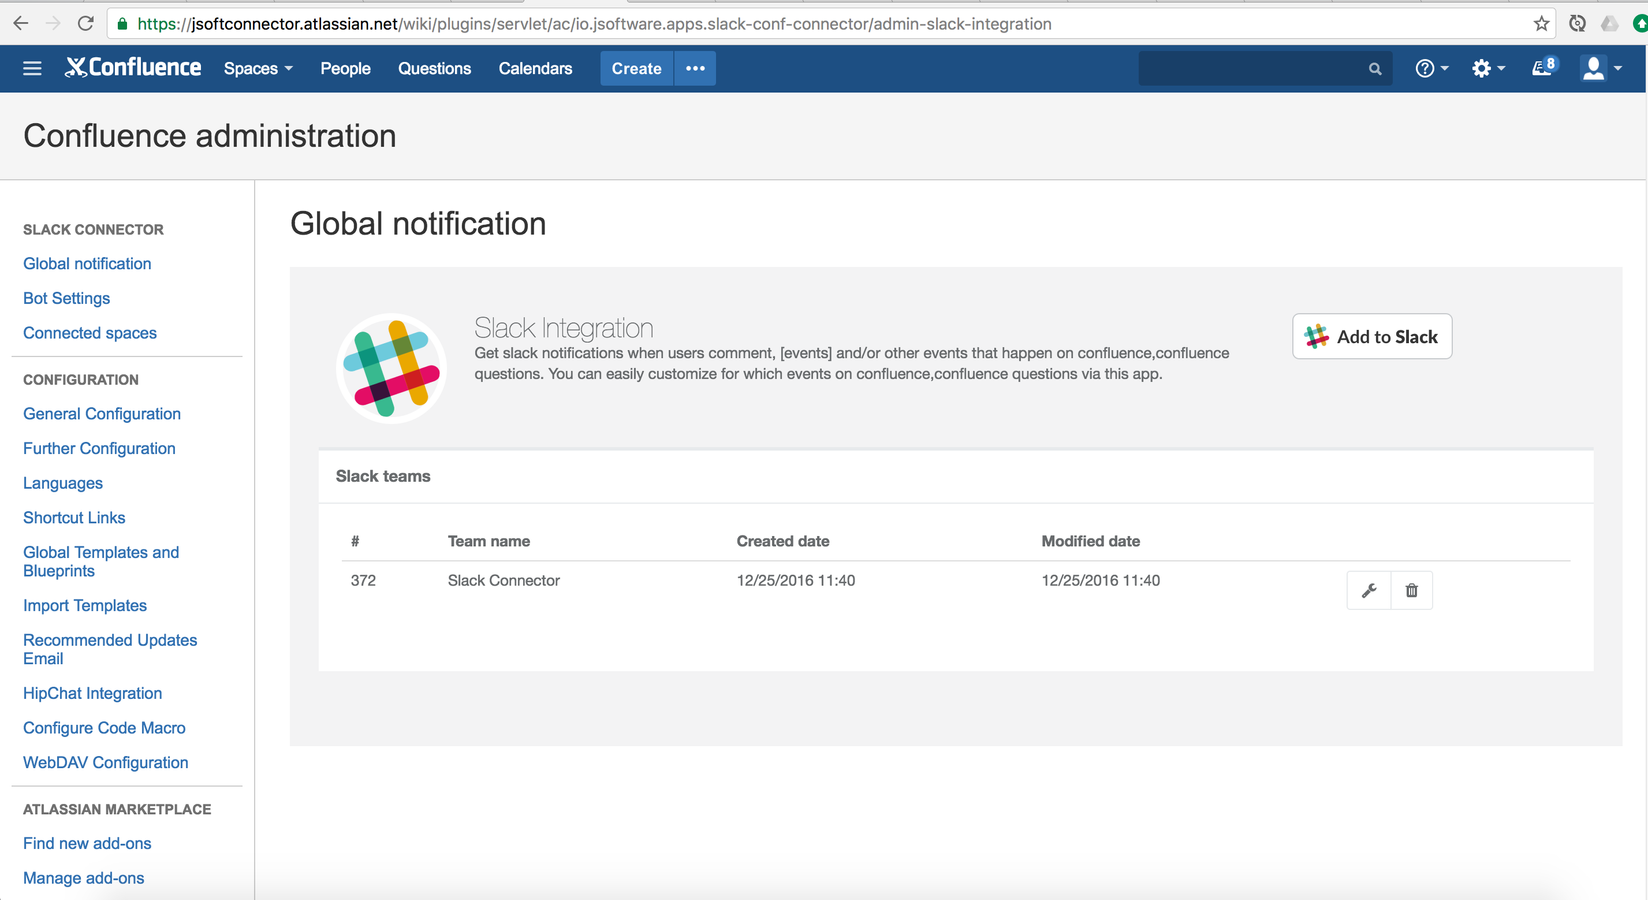The image size is (1648, 900).
Task: Click the Modified date column header
Action: (1091, 541)
